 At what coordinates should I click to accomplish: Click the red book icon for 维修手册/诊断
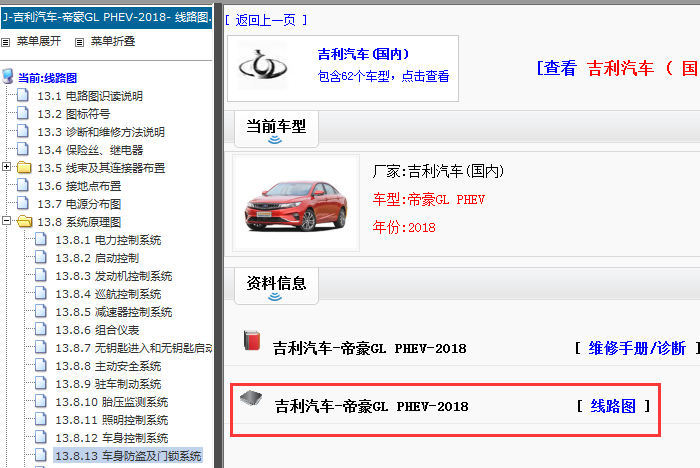(x=252, y=340)
